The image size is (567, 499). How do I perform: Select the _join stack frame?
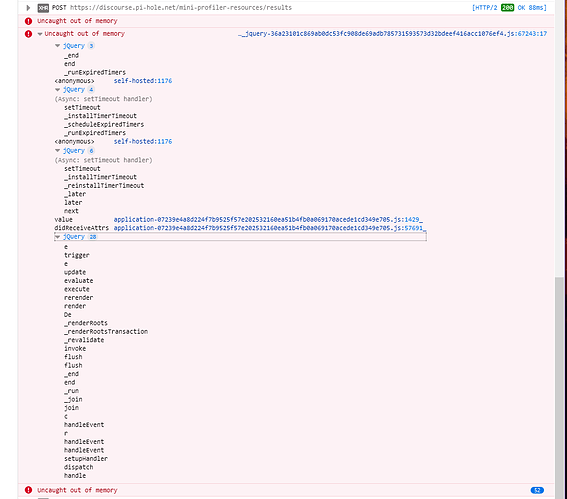click(73, 399)
